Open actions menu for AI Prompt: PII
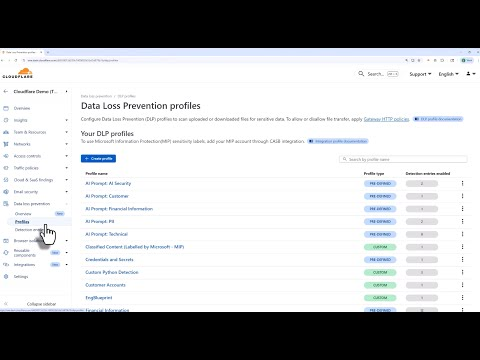The image size is (480, 360). tap(462, 221)
